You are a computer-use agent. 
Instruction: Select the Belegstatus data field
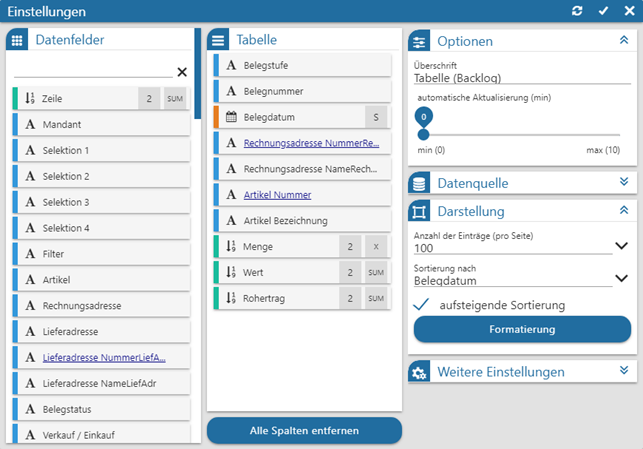click(x=100, y=410)
